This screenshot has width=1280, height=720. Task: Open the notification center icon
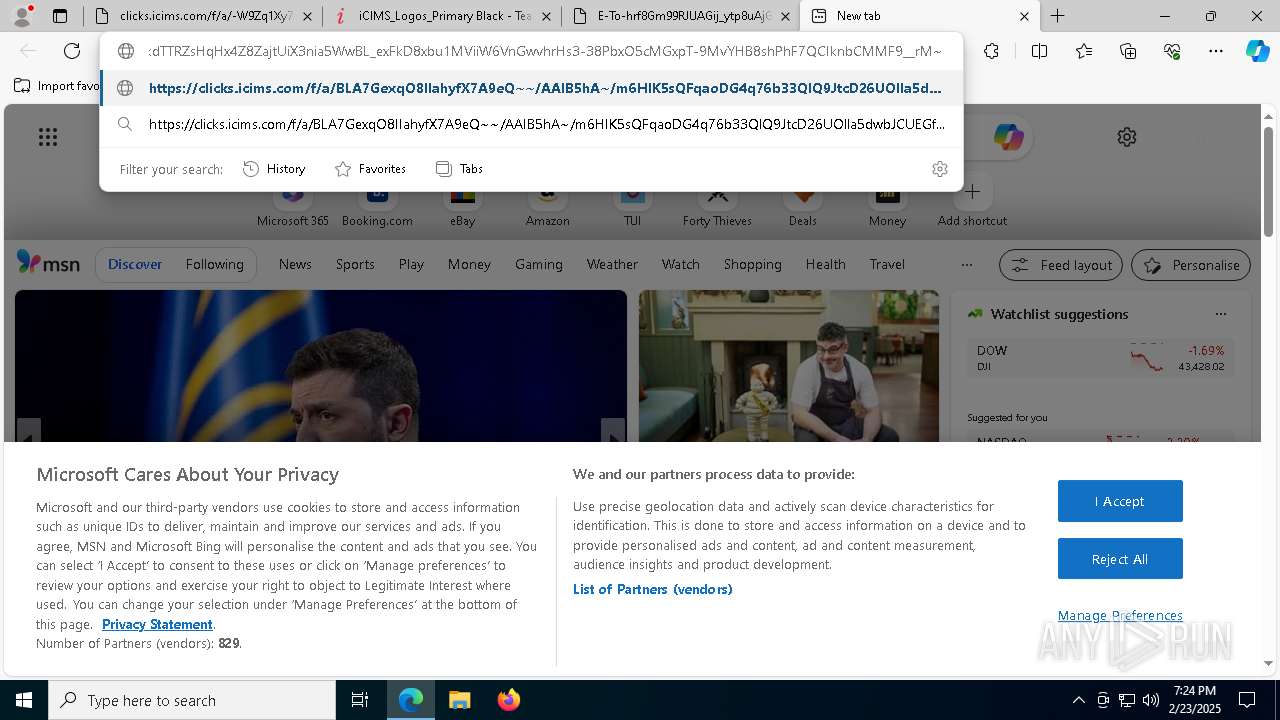[x=1247, y=700]
